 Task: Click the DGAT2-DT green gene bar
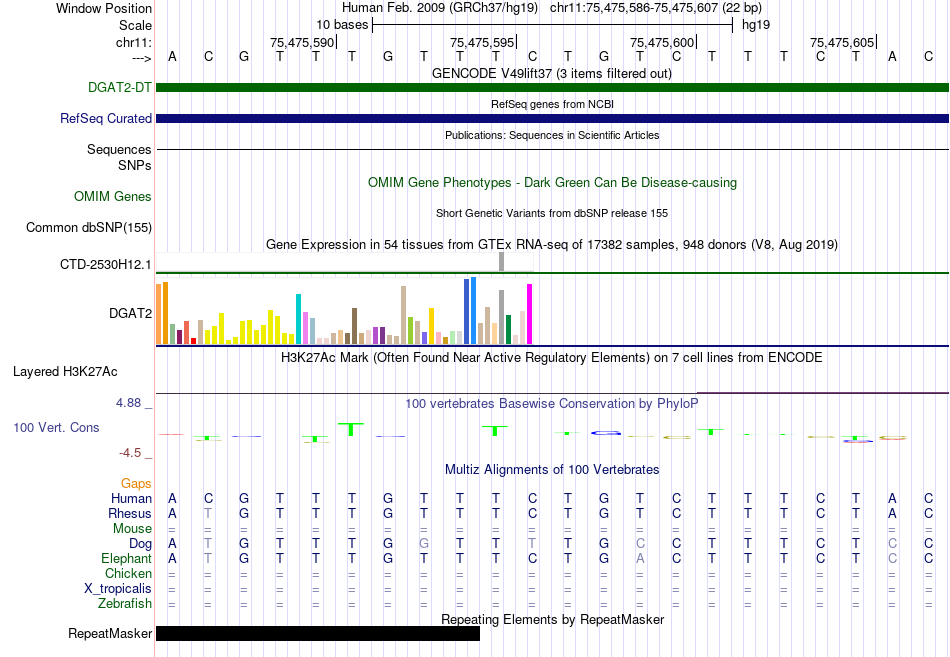point(552,87)
